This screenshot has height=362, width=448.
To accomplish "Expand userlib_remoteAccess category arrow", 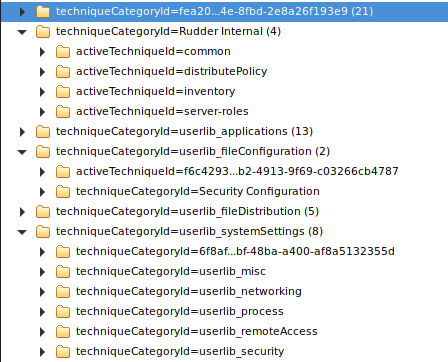I will pos(42,332).
